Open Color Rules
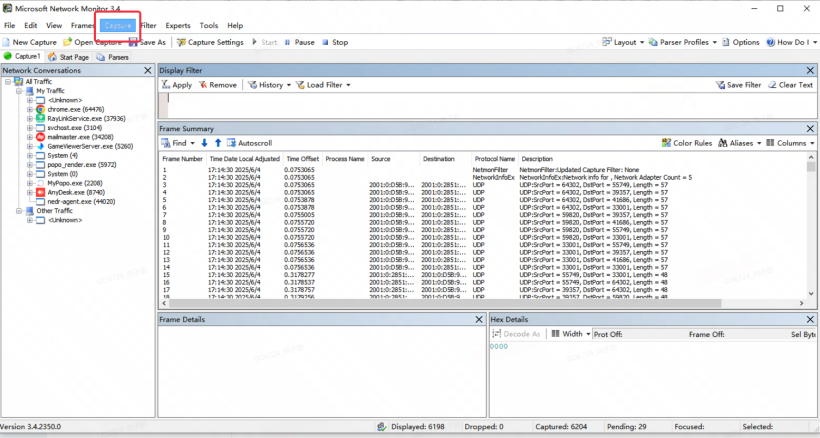The width and height of the screenshot is (820, 438). point(687,143)
